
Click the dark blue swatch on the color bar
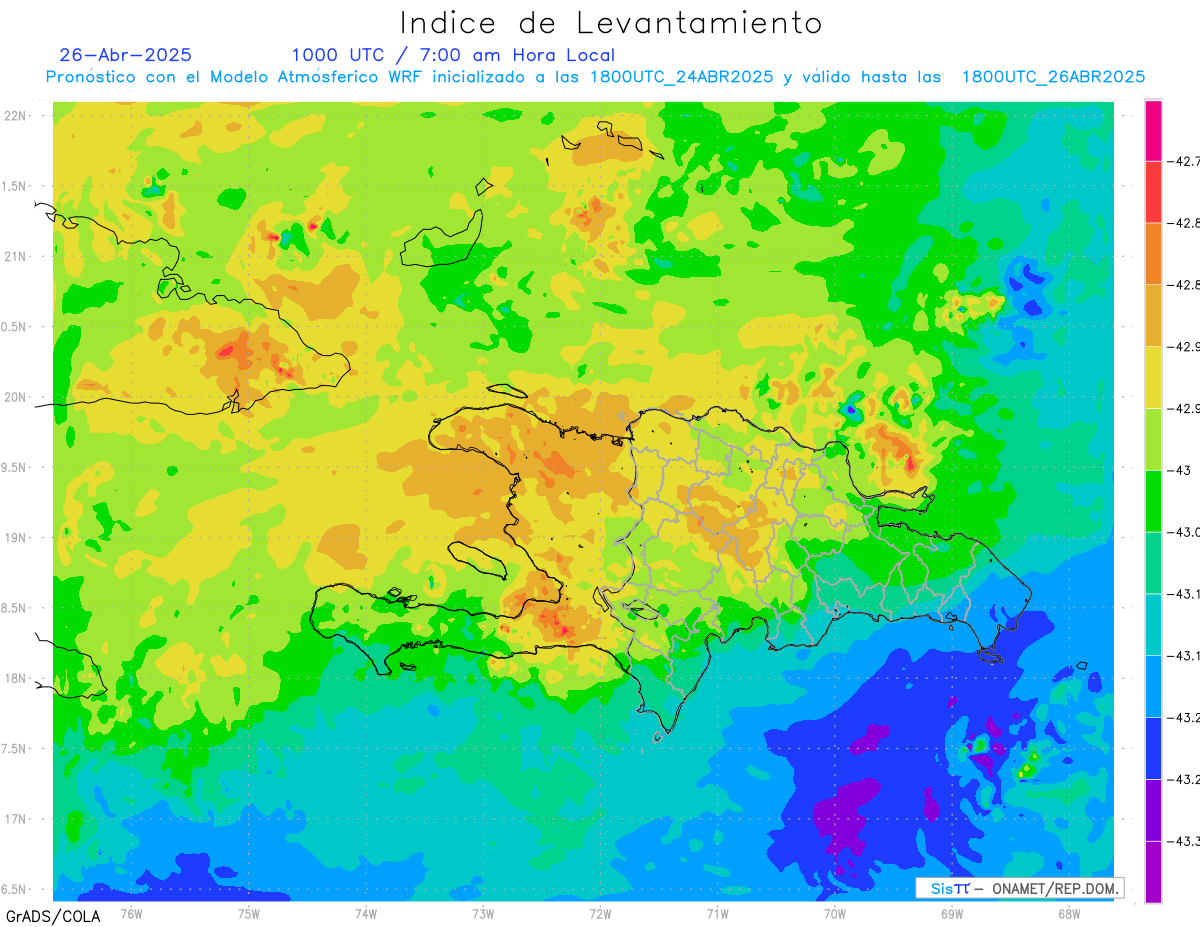[x=1153, y=748]
